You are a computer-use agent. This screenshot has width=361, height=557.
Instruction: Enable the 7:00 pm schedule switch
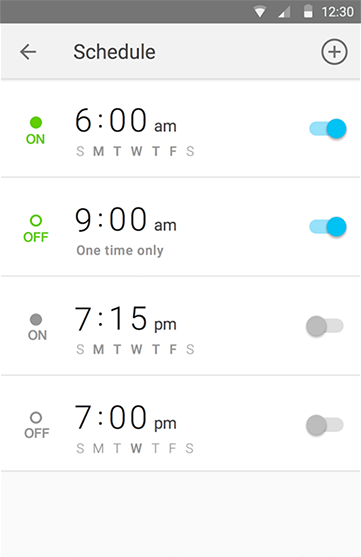pyautogui.click(x=325, y=425)
